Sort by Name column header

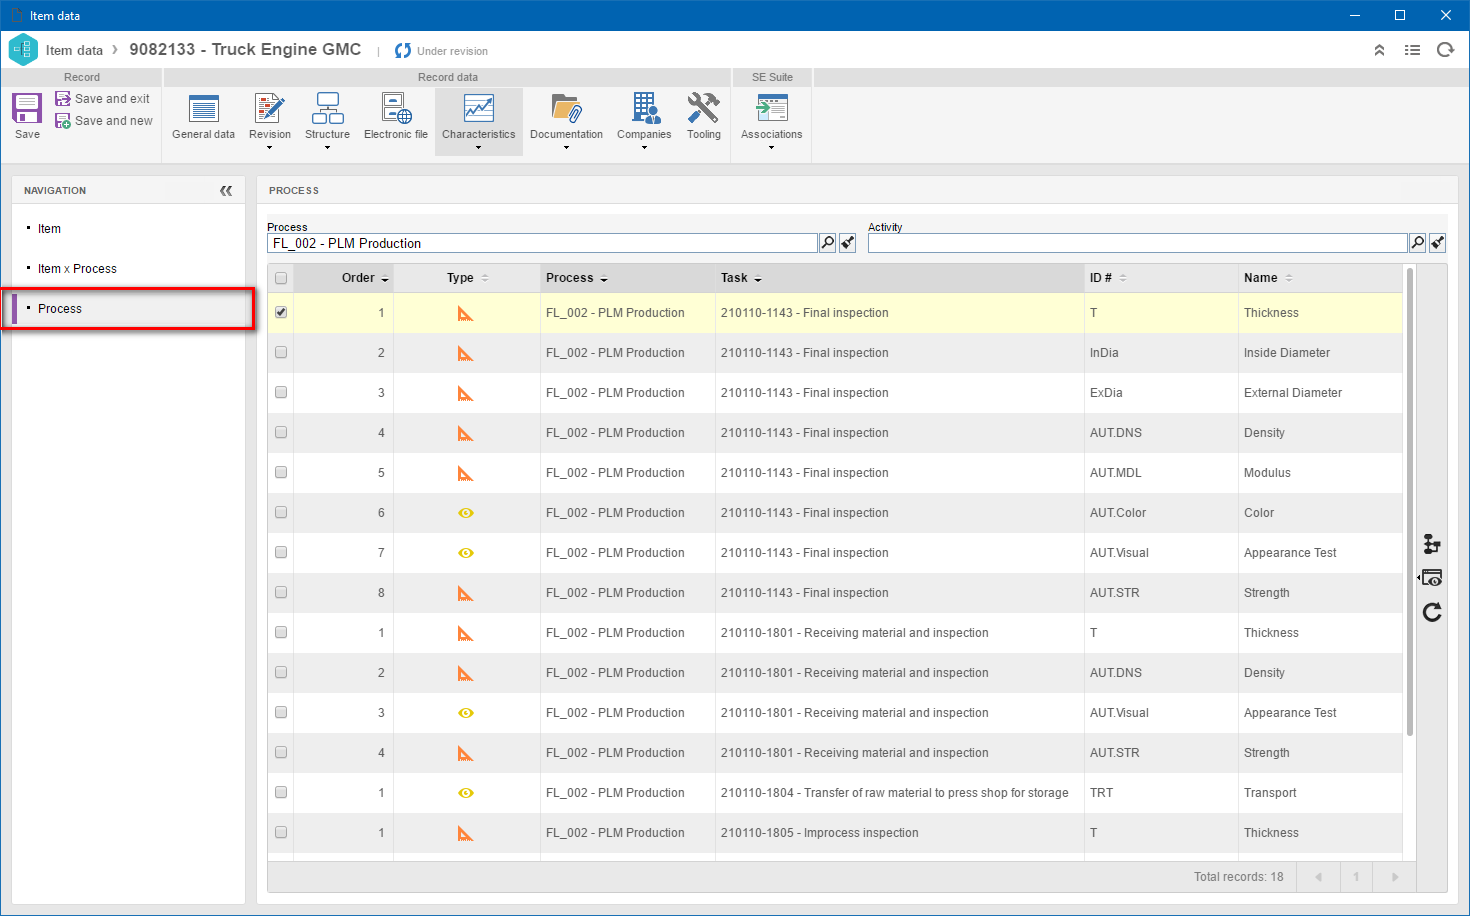click(x=1320, y=278)
